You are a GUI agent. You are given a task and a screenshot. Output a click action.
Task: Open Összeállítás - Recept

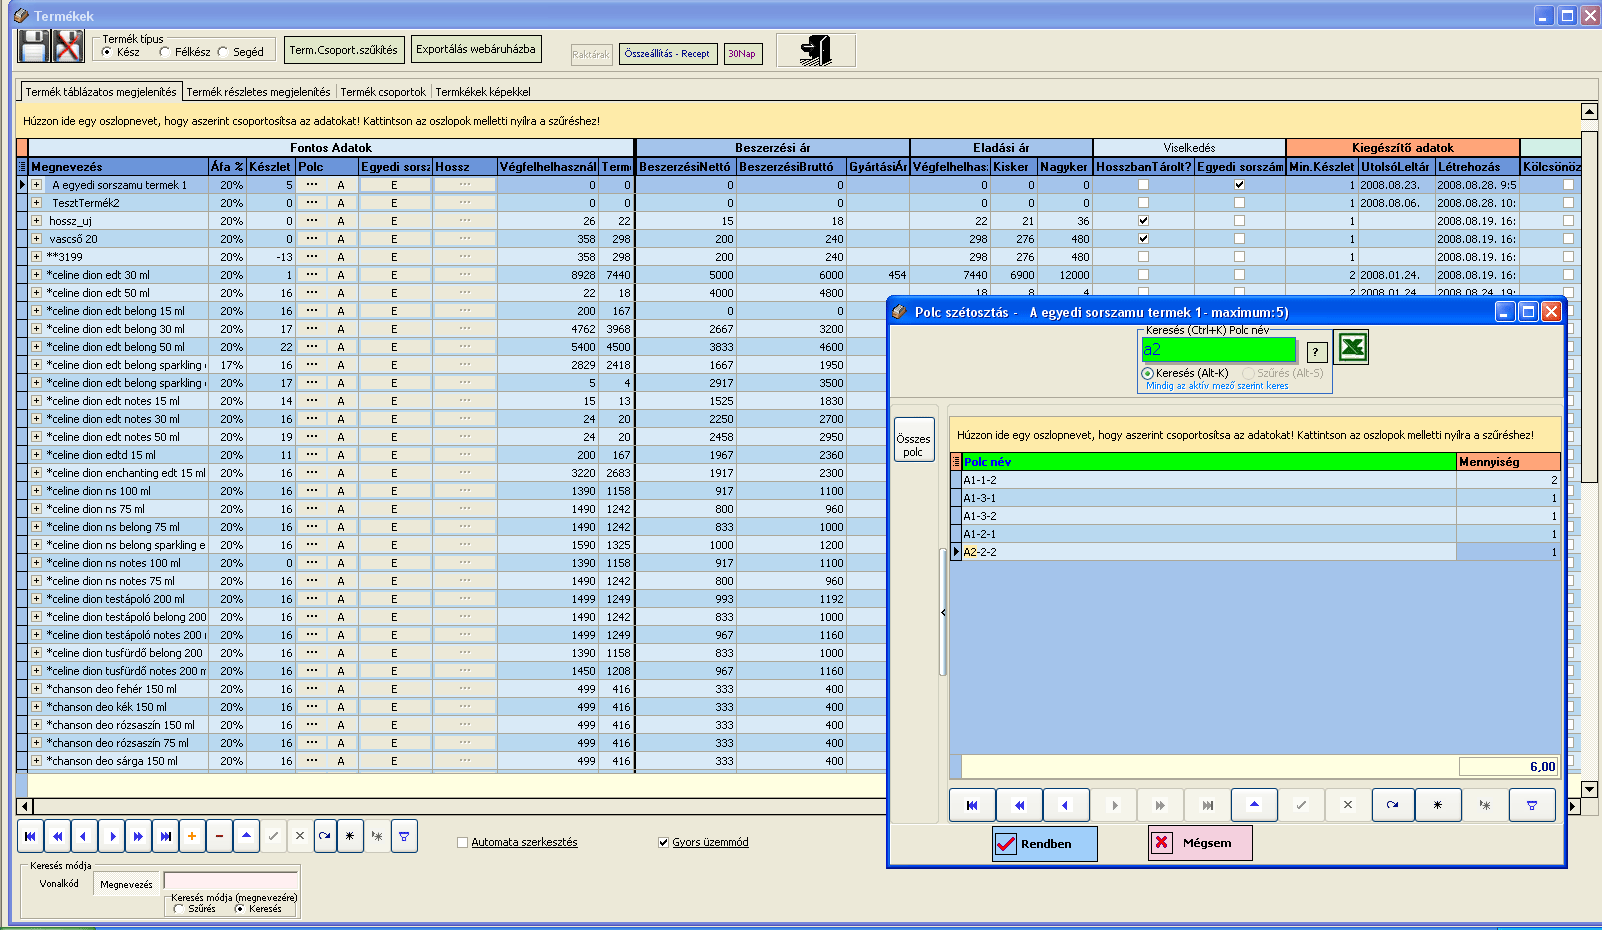point(667,54)
